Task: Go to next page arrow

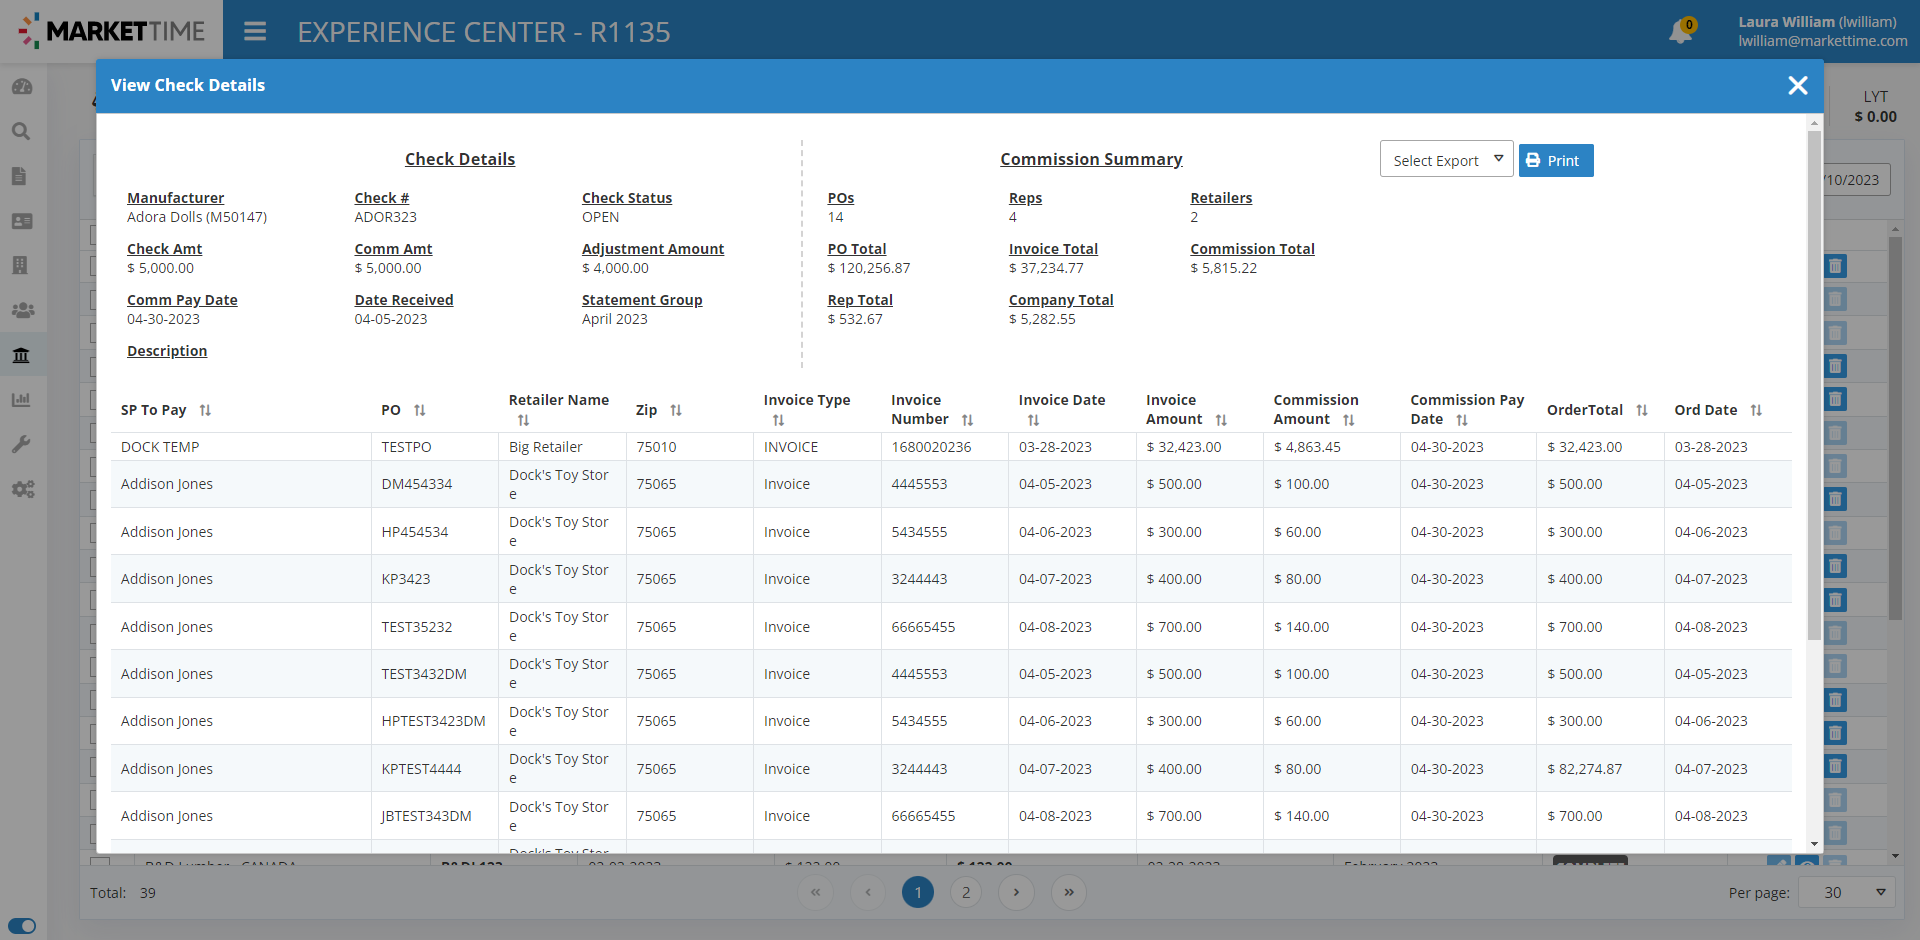Action: tap(1015, 892)
